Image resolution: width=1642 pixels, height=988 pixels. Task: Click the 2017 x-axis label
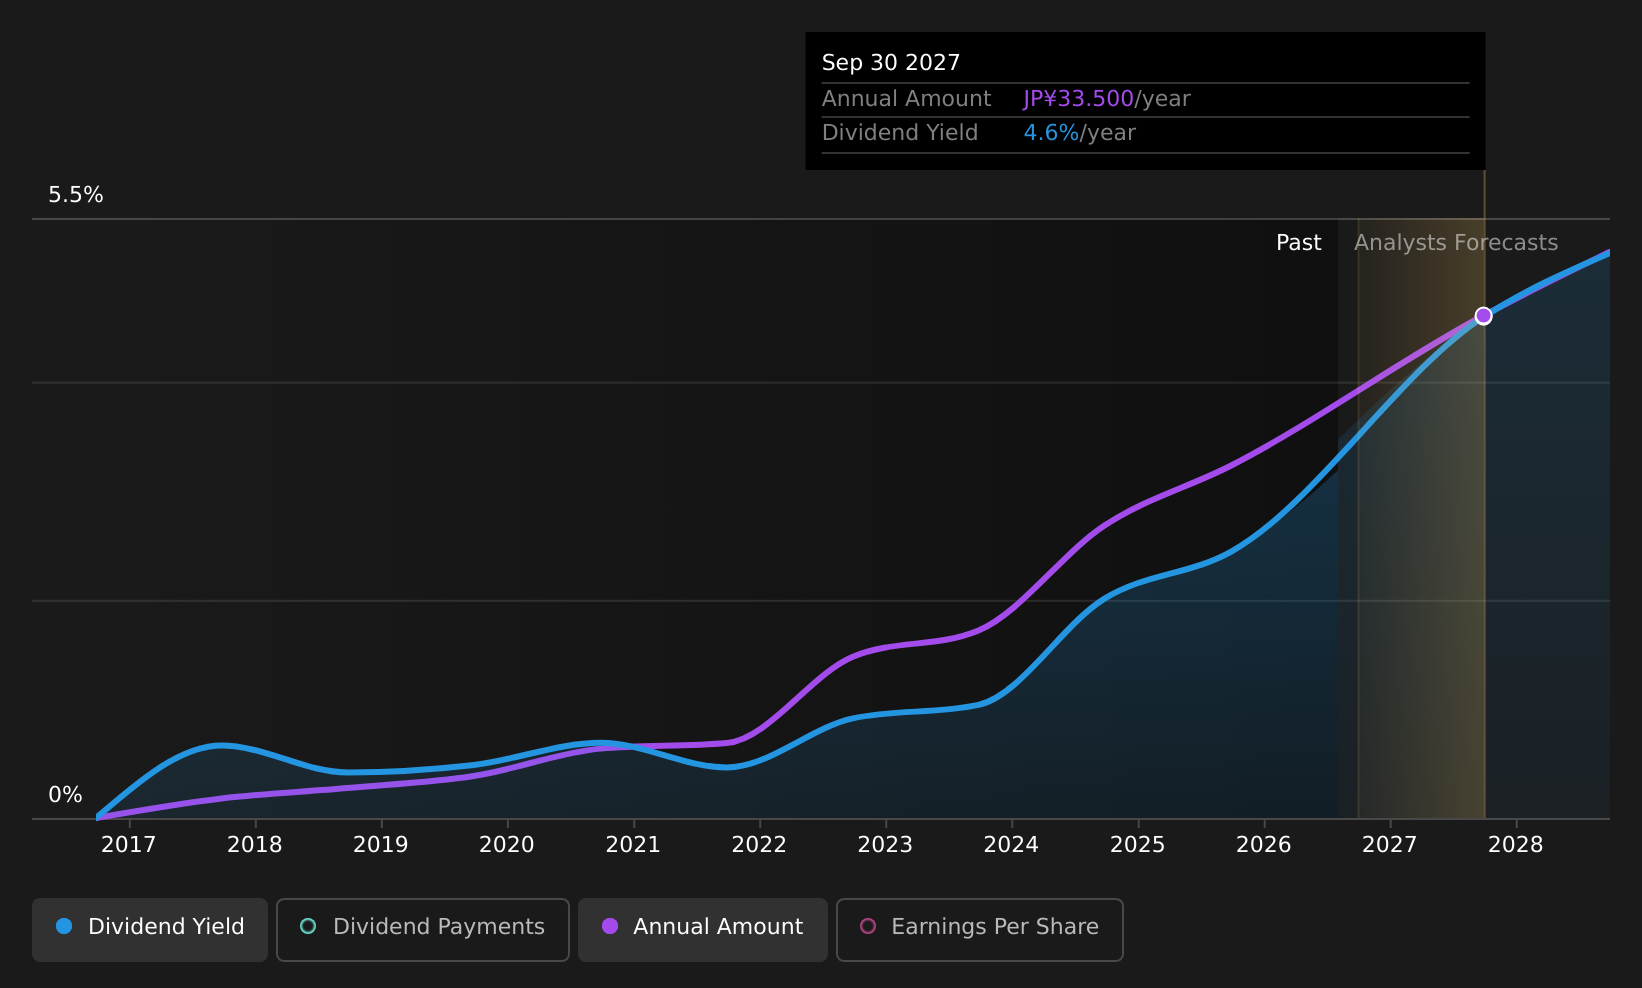tap(129, 845)
